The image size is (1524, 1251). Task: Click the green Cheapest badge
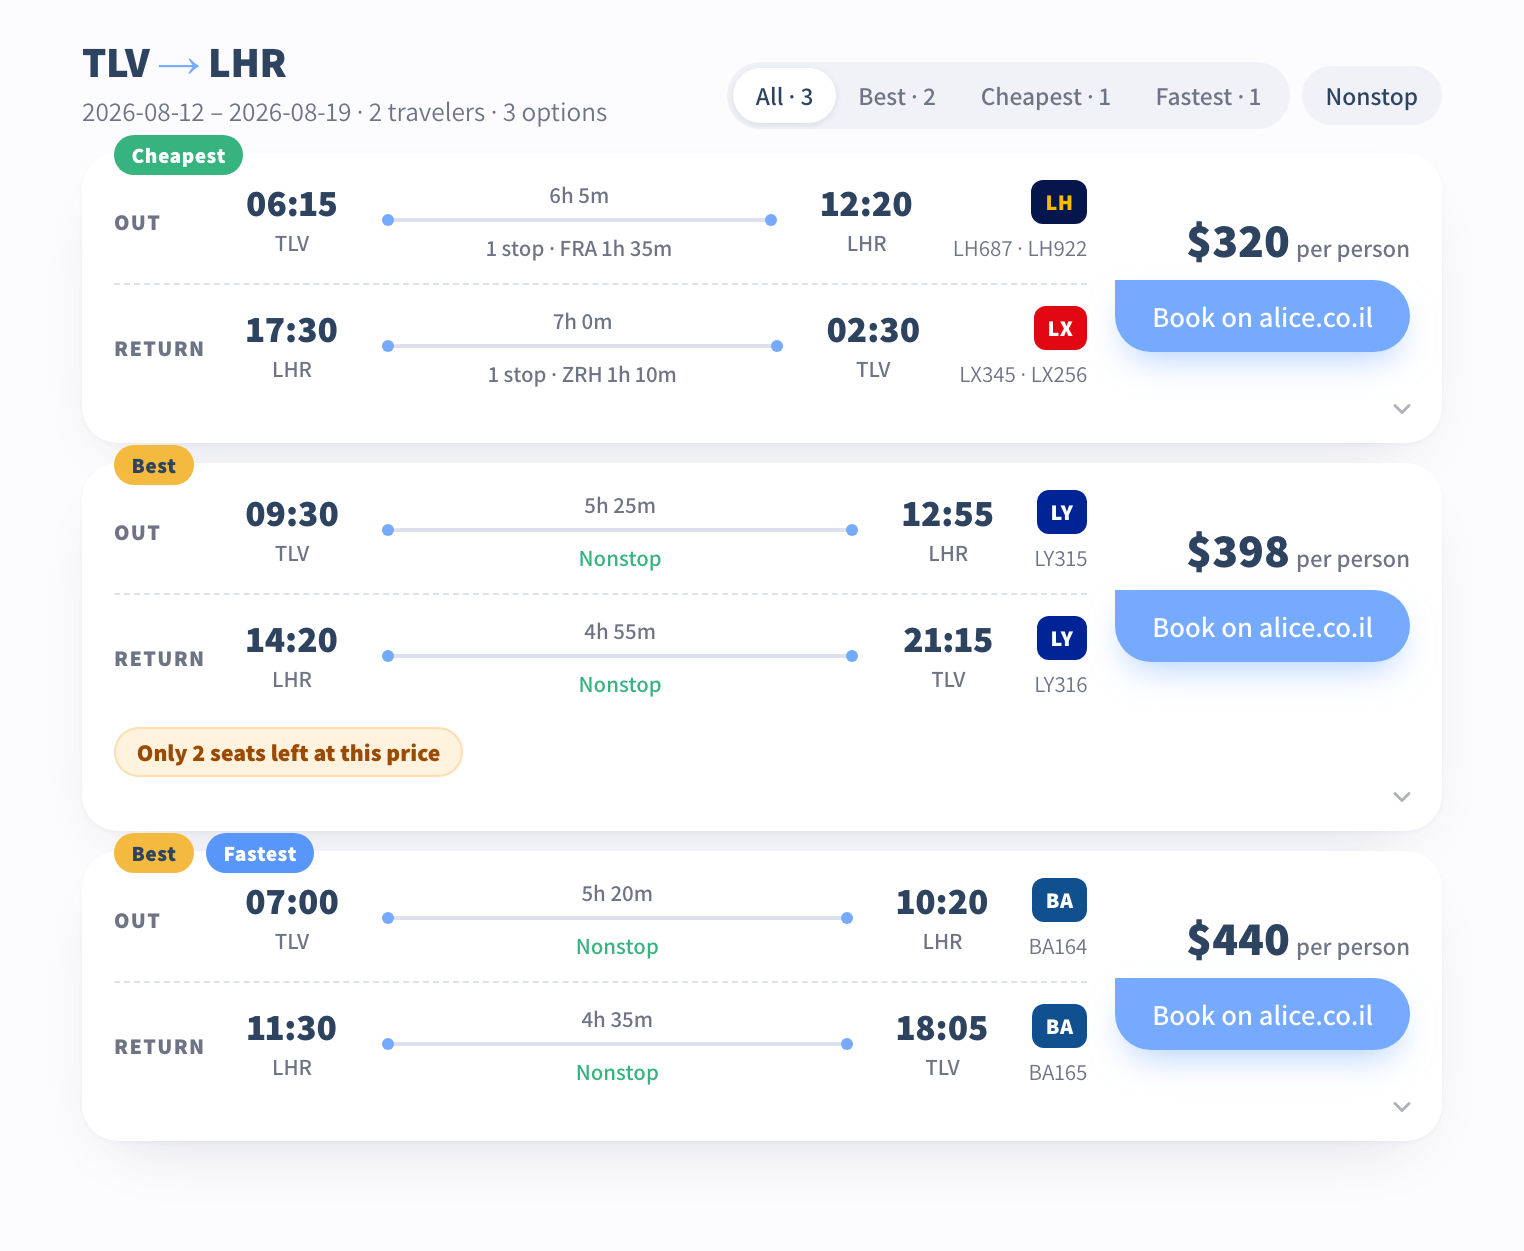[178, 156]
